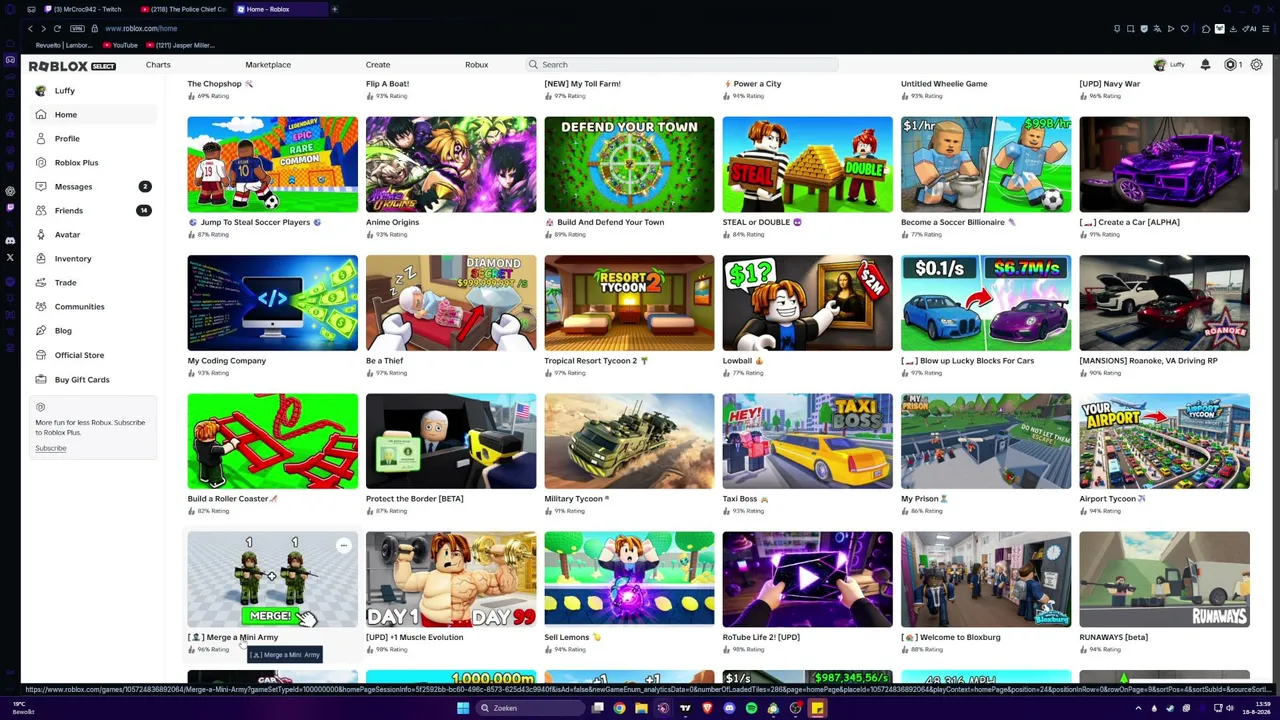Open the Create menu
The height and width of the screenshot is (720, 1280).
[378, 65]
